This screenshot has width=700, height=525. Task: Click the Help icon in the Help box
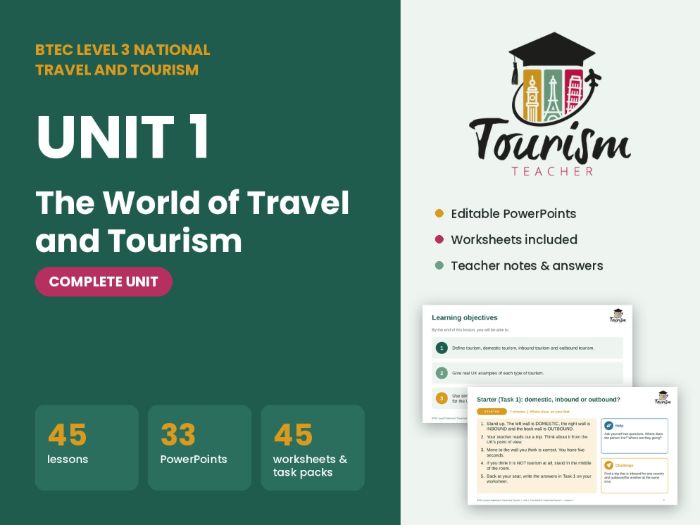(609, 425)
